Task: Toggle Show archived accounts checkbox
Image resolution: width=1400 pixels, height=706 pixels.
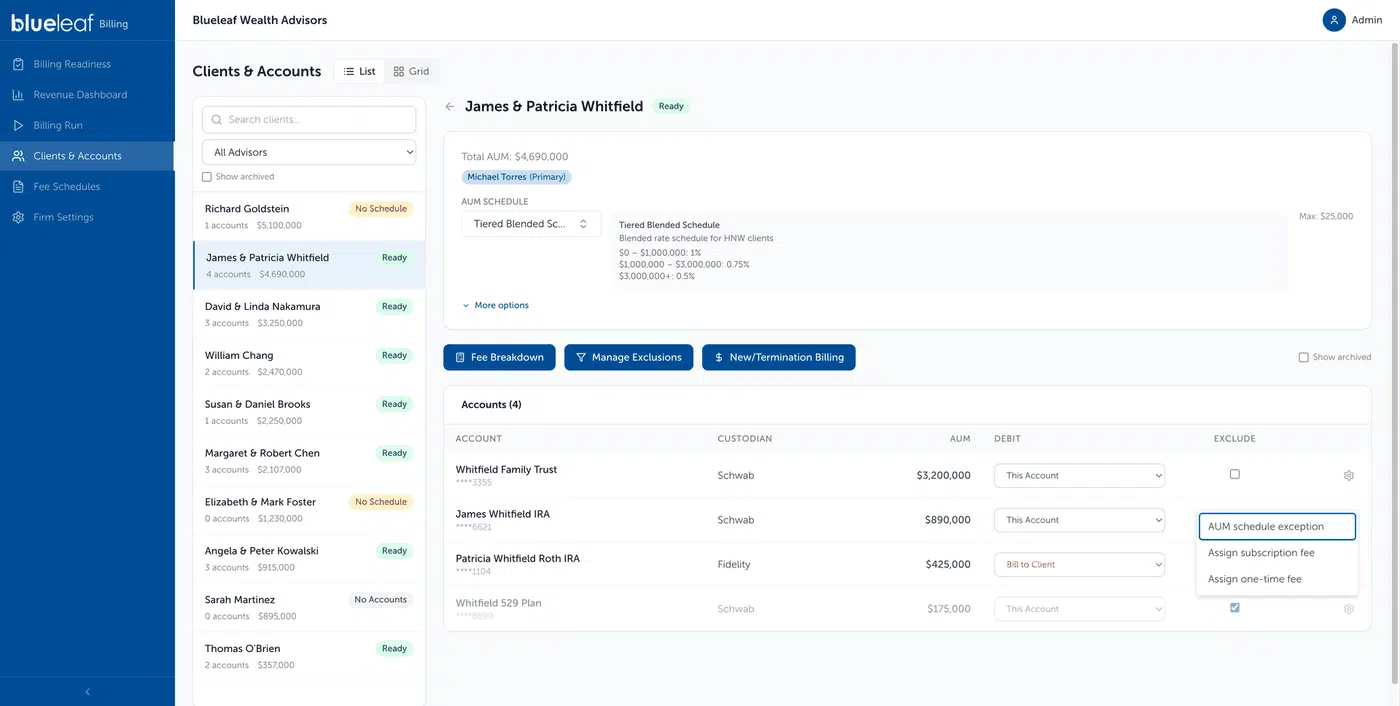Action: [x=1303, y=357]
